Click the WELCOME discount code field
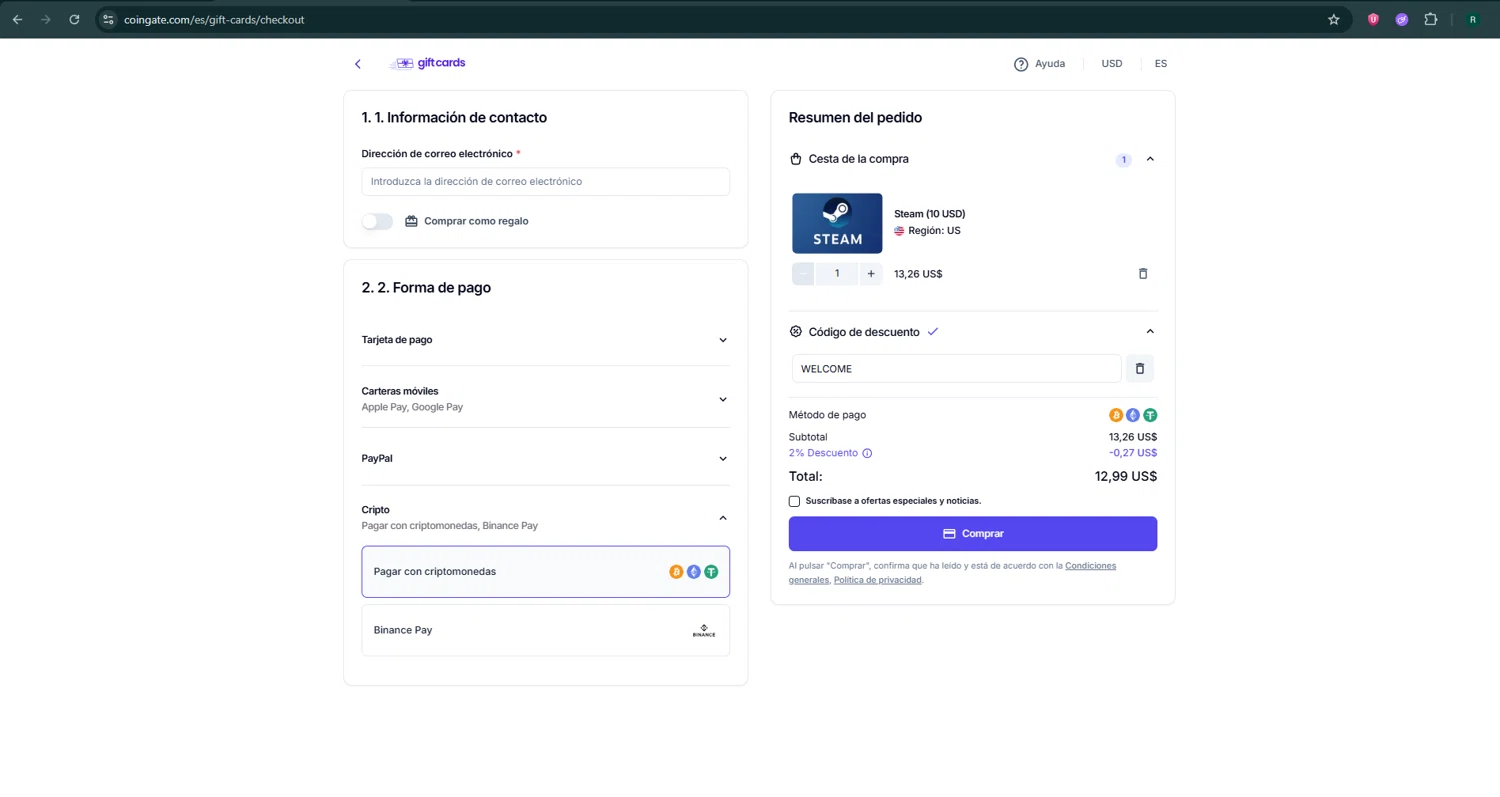The height and width of the screenshot is (797, 1500). click(x=956, y=368)
